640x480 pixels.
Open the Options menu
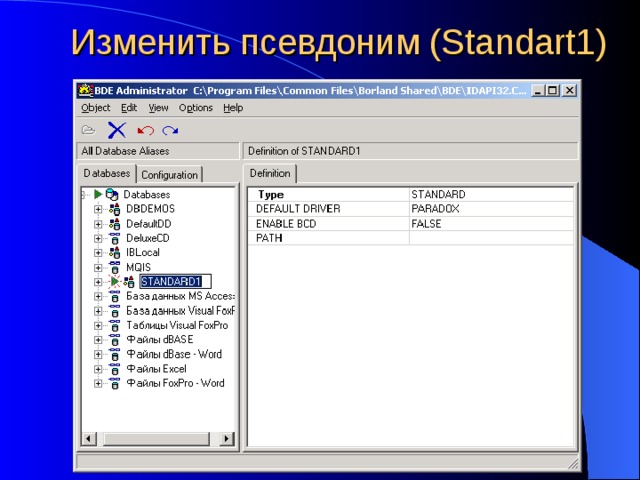(196, 108)
